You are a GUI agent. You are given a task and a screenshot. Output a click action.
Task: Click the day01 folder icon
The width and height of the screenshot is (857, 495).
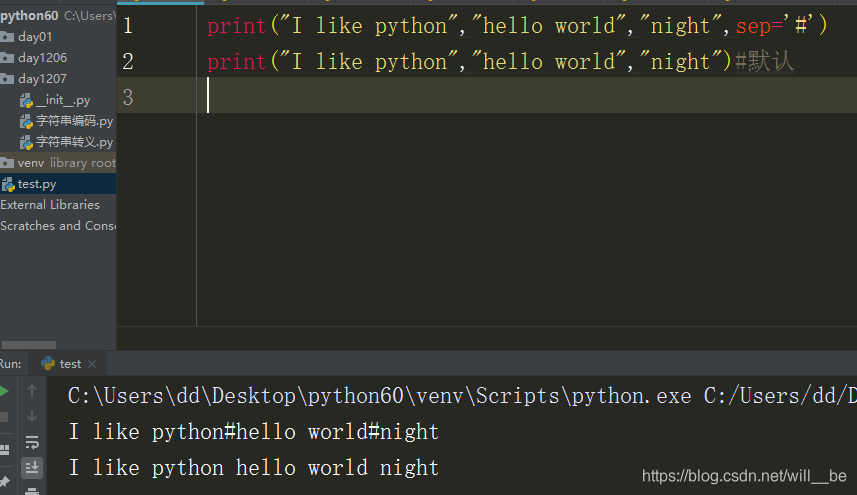(x=7, y=37)
